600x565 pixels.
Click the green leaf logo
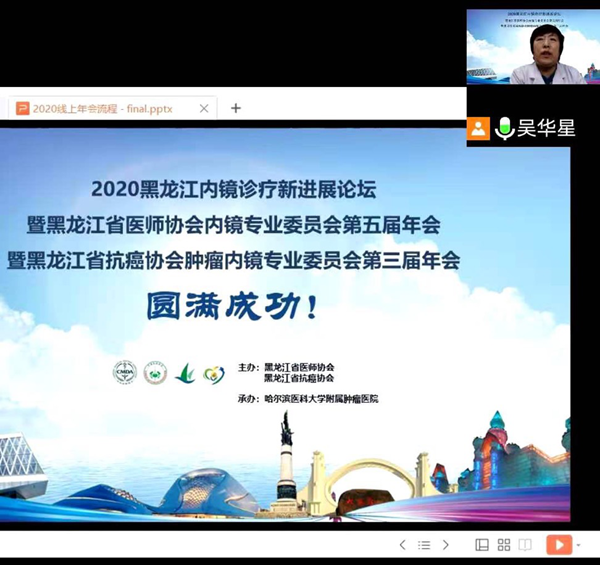coord(185,373)
